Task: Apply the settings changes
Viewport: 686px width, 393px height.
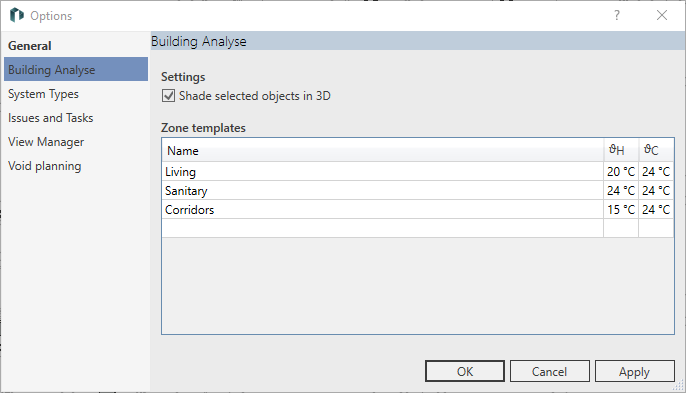Action: [x=634, y=371]
